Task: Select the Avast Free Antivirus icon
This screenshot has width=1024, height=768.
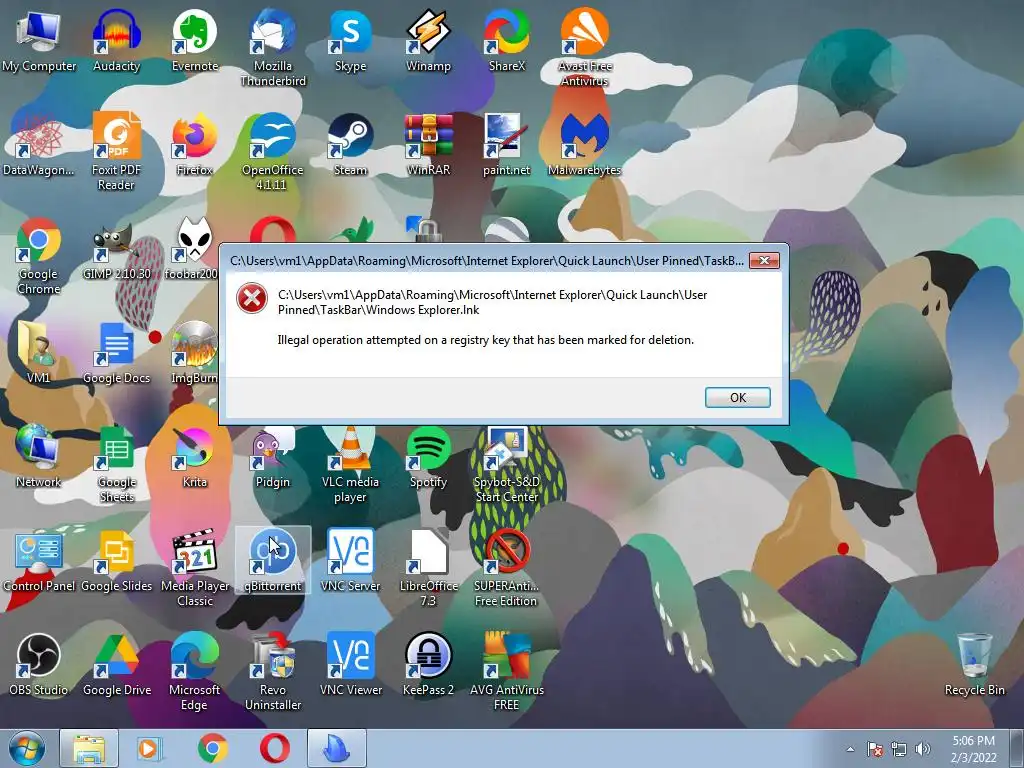Action: [584, 48]
